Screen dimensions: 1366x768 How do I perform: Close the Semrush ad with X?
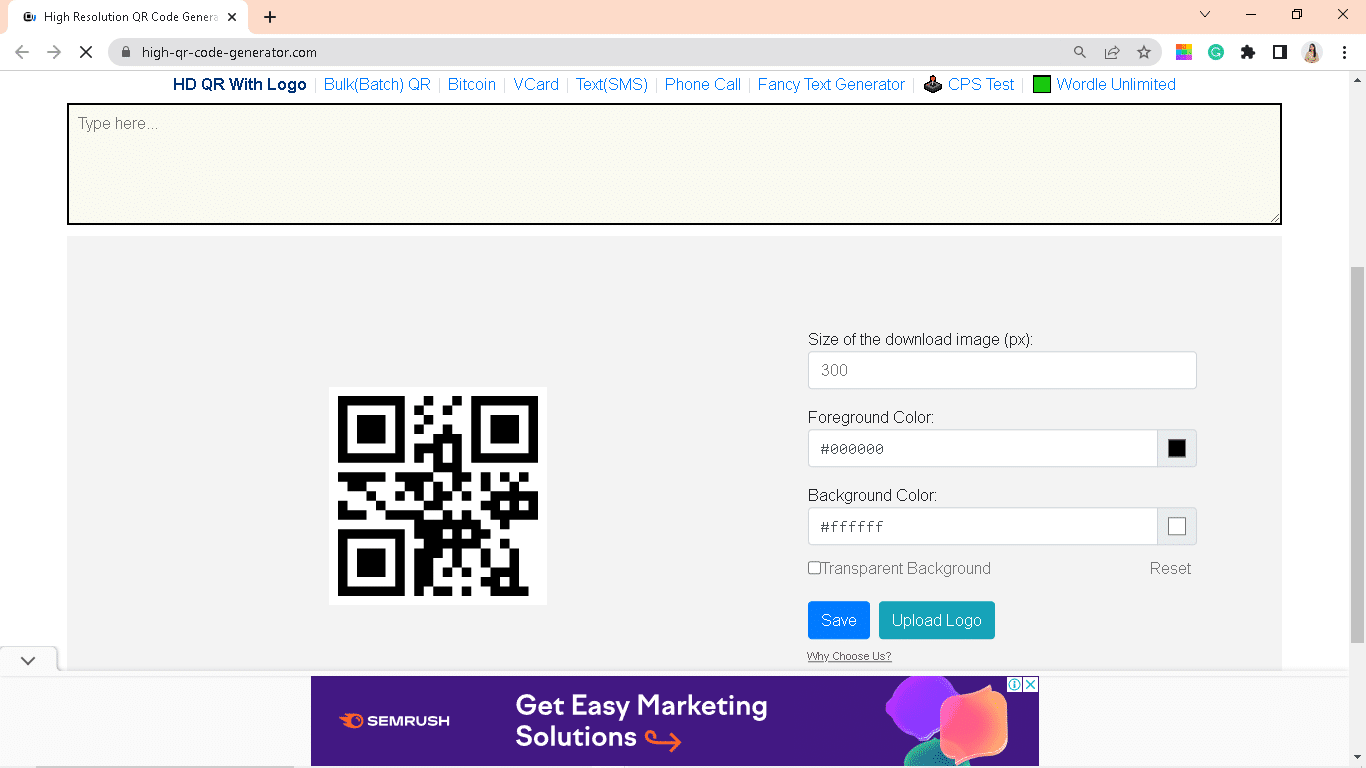tap(1031, 684)
